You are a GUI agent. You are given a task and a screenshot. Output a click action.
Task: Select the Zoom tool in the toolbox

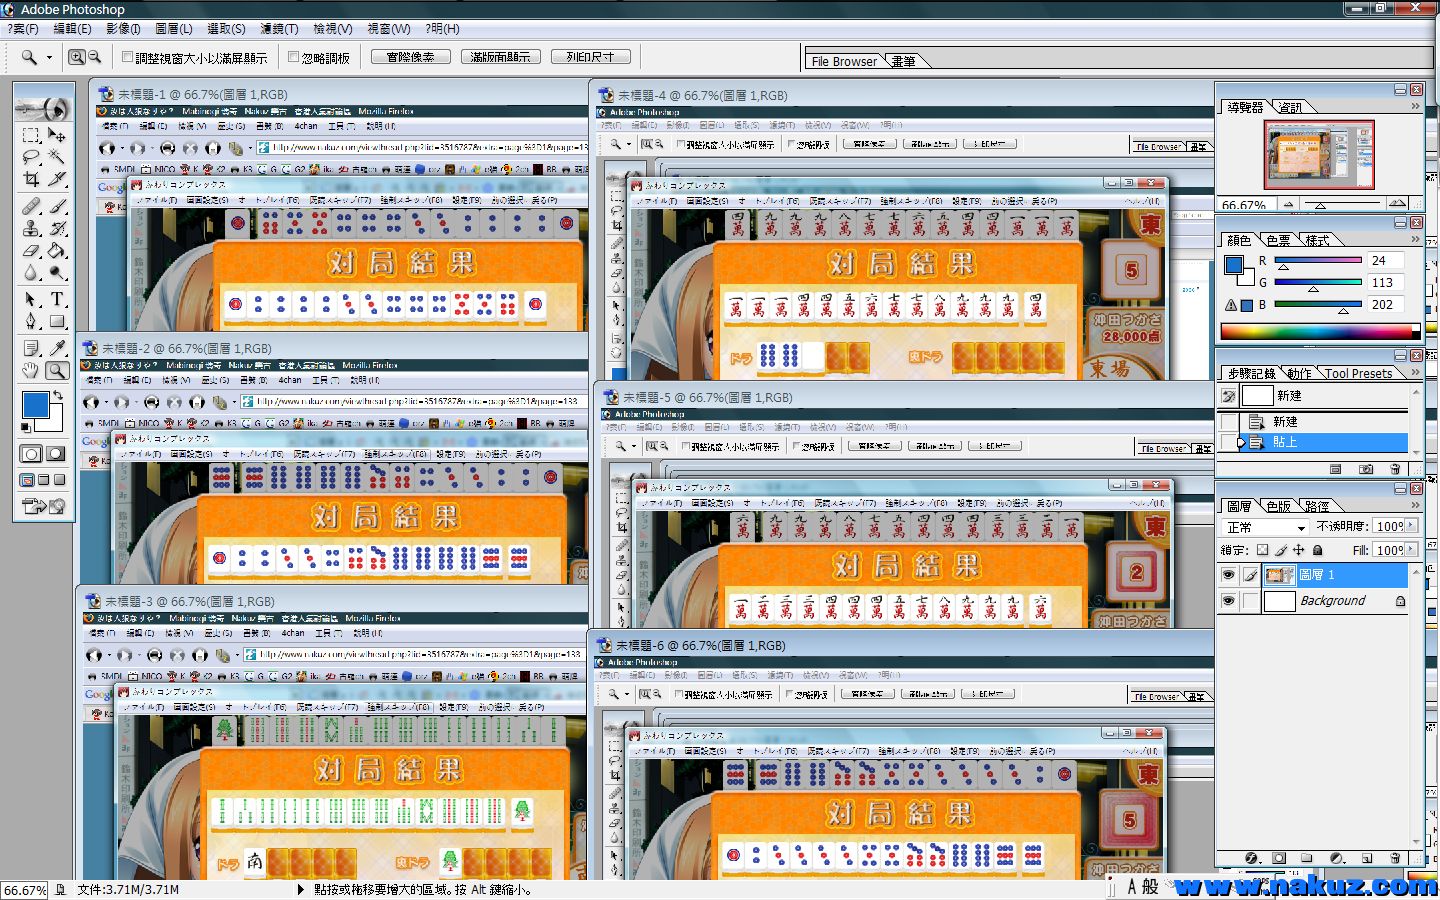click(57, 370)
